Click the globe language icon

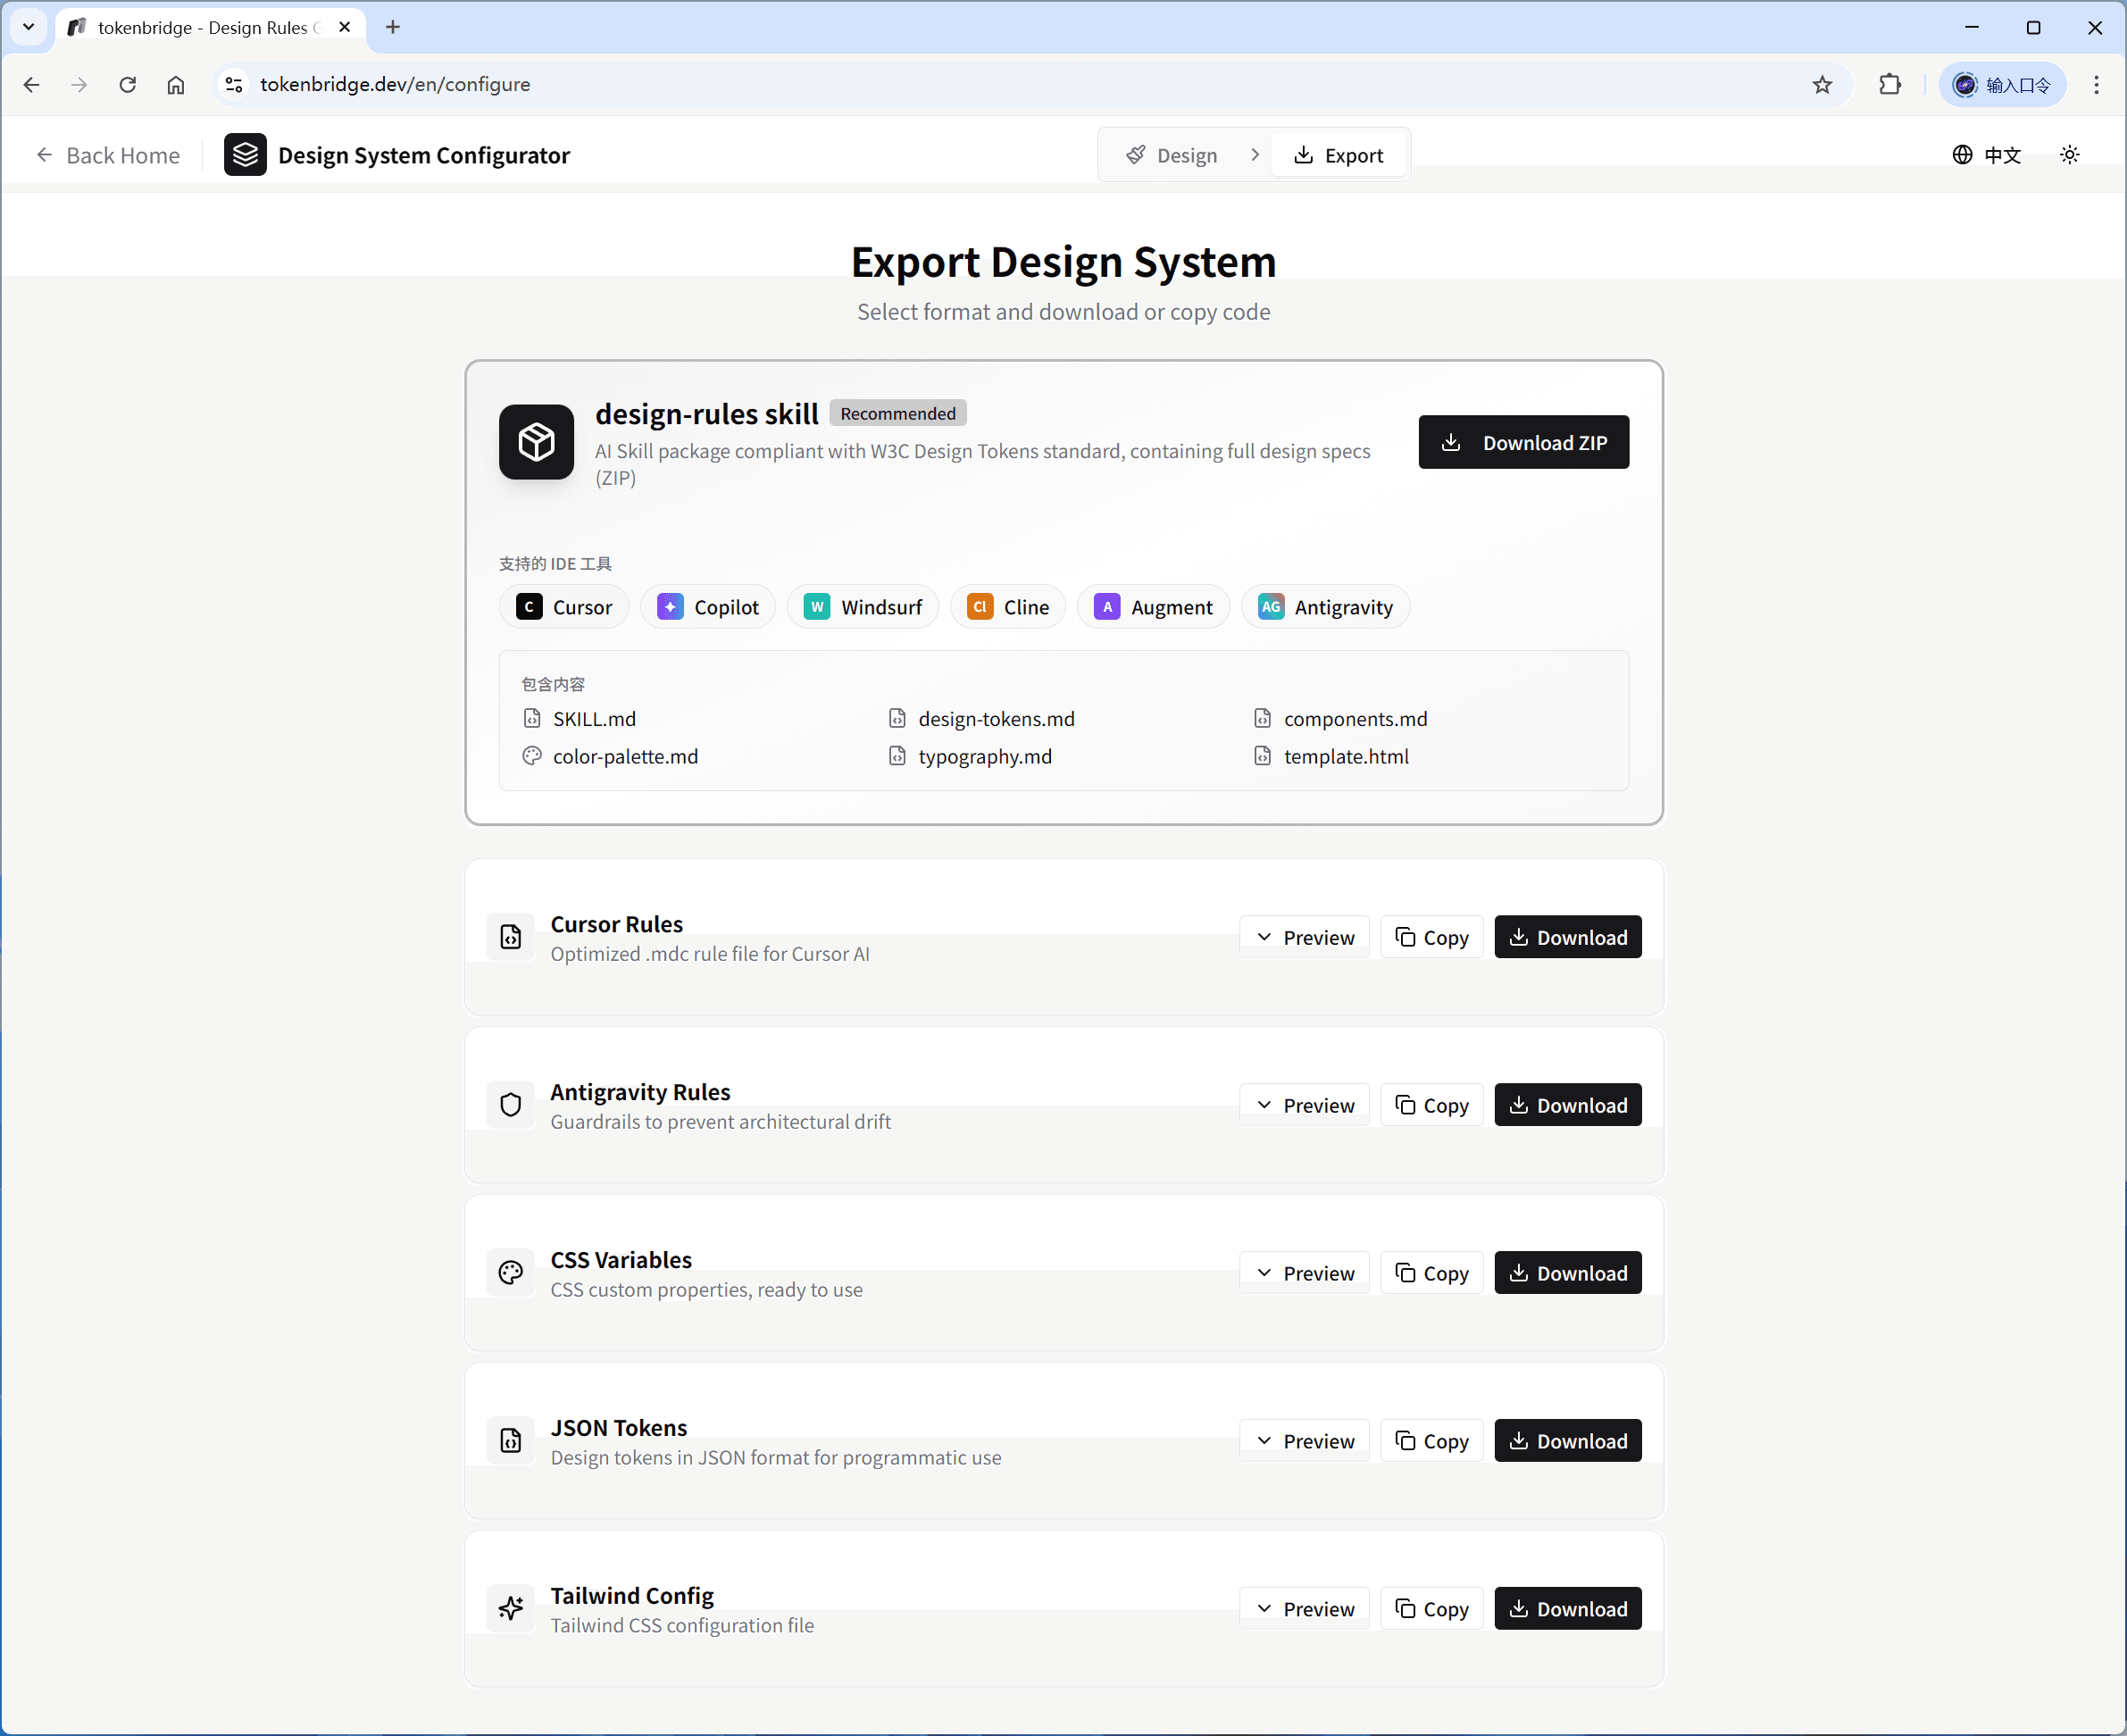coord(1962,155)
